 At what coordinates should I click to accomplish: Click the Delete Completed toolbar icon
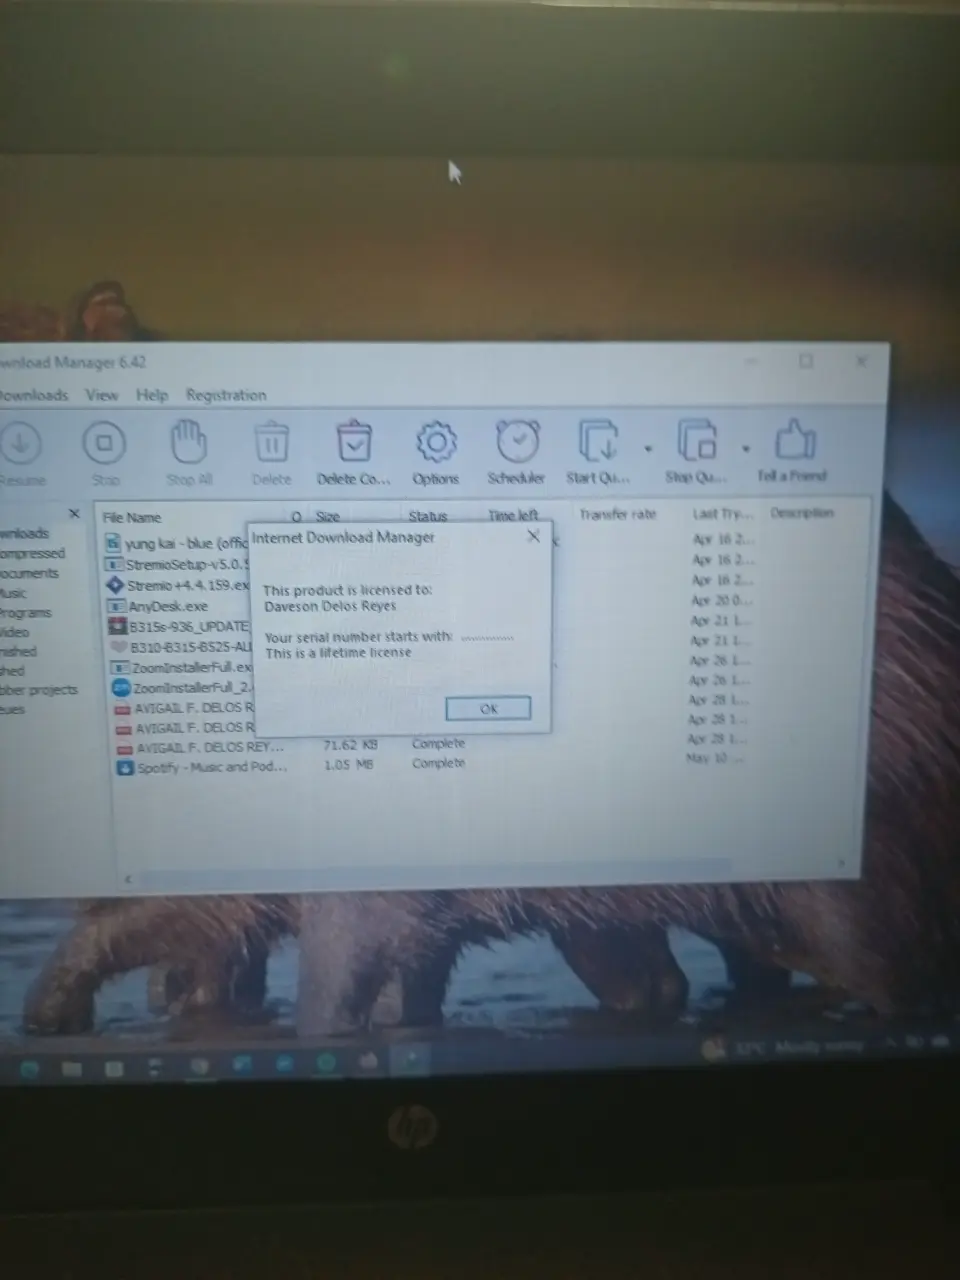pos(353,441)
